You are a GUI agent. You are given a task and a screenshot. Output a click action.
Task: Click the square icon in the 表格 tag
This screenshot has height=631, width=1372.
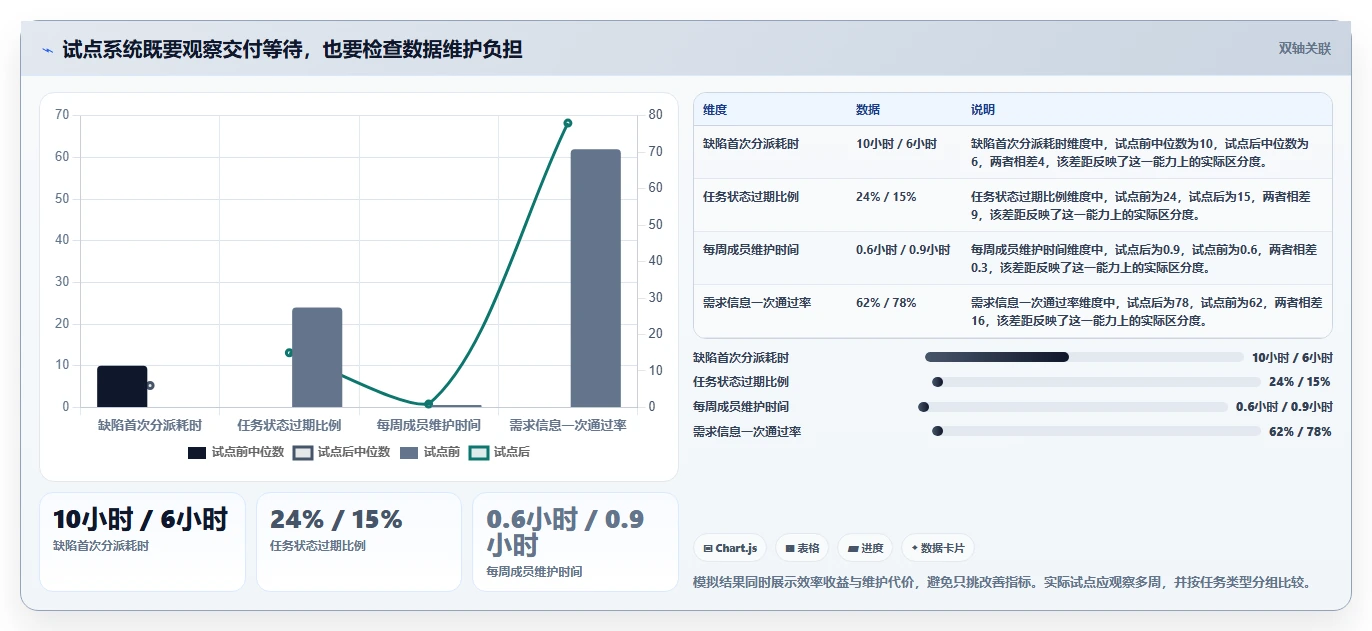[x=790, y=548]
